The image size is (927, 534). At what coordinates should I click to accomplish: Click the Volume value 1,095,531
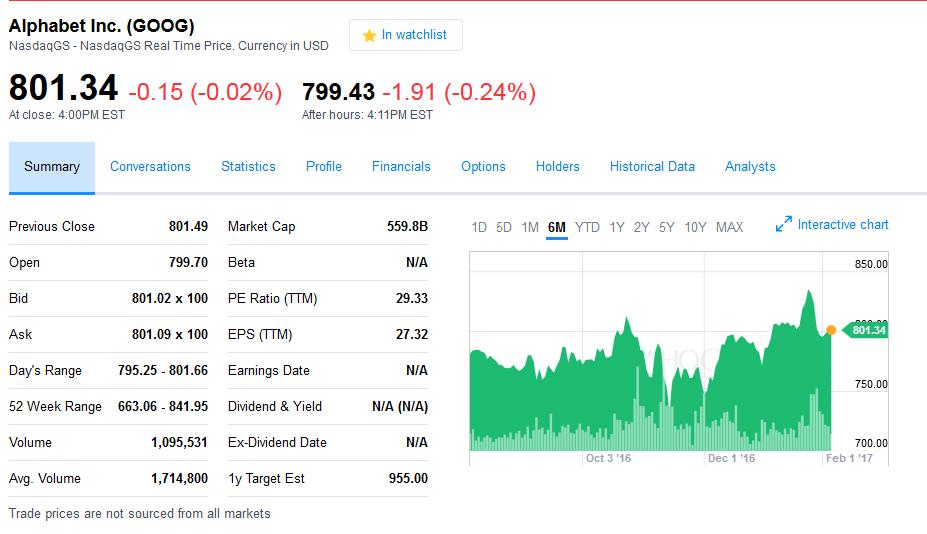[179, 443]
